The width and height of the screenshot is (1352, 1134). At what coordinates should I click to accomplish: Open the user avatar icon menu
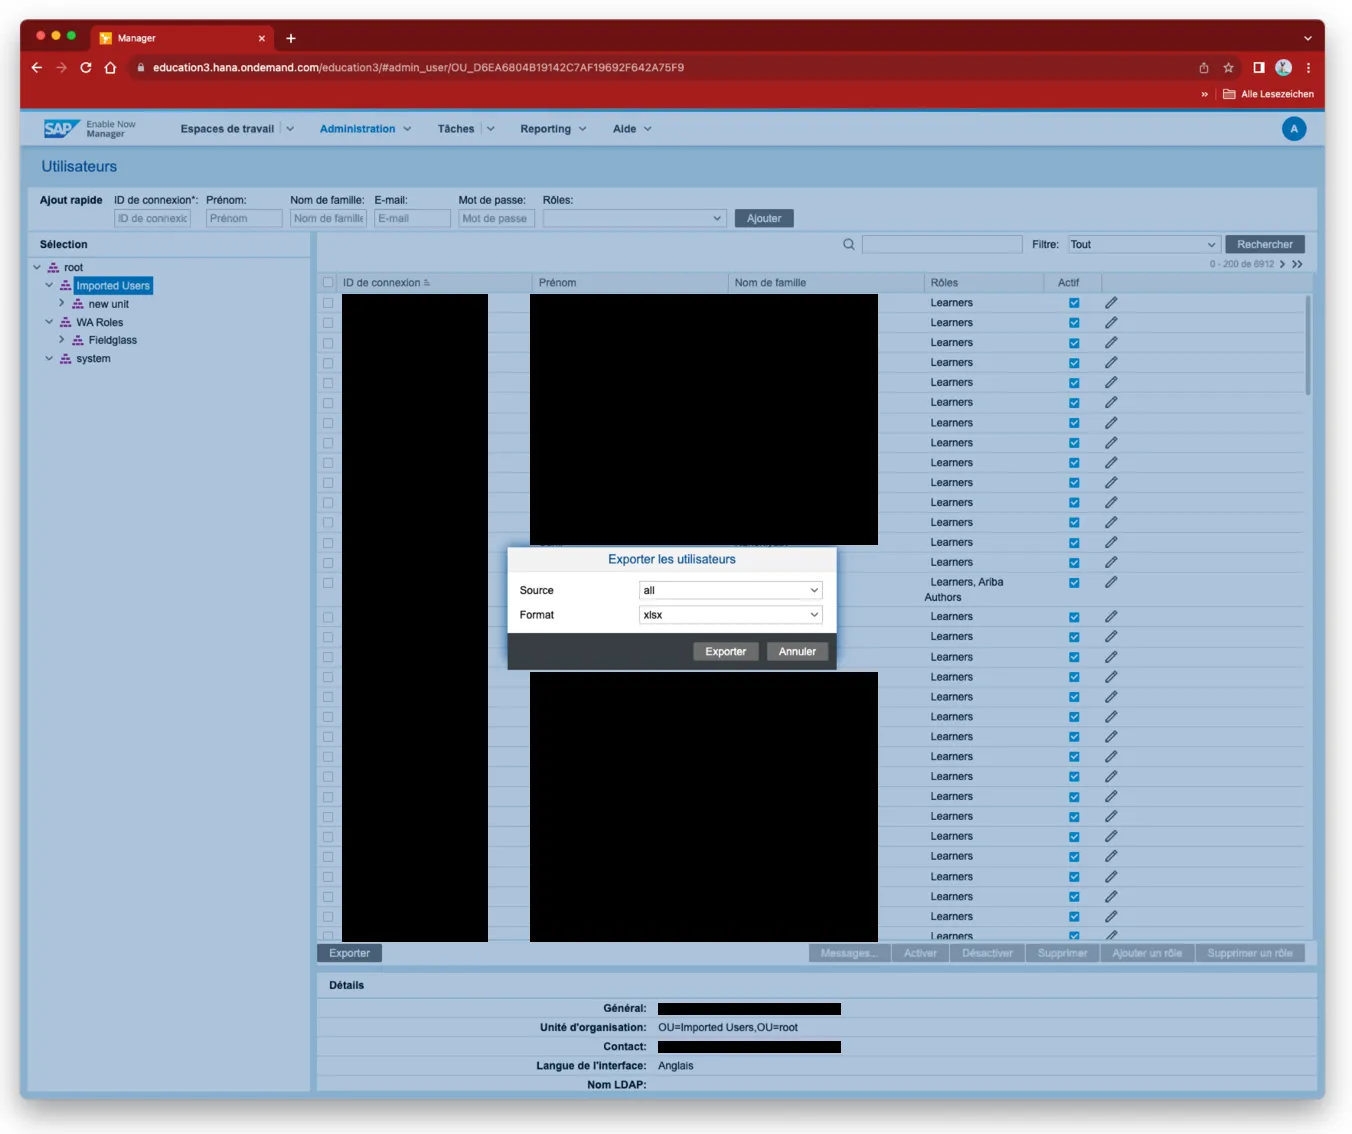(x=1293, y=129)
